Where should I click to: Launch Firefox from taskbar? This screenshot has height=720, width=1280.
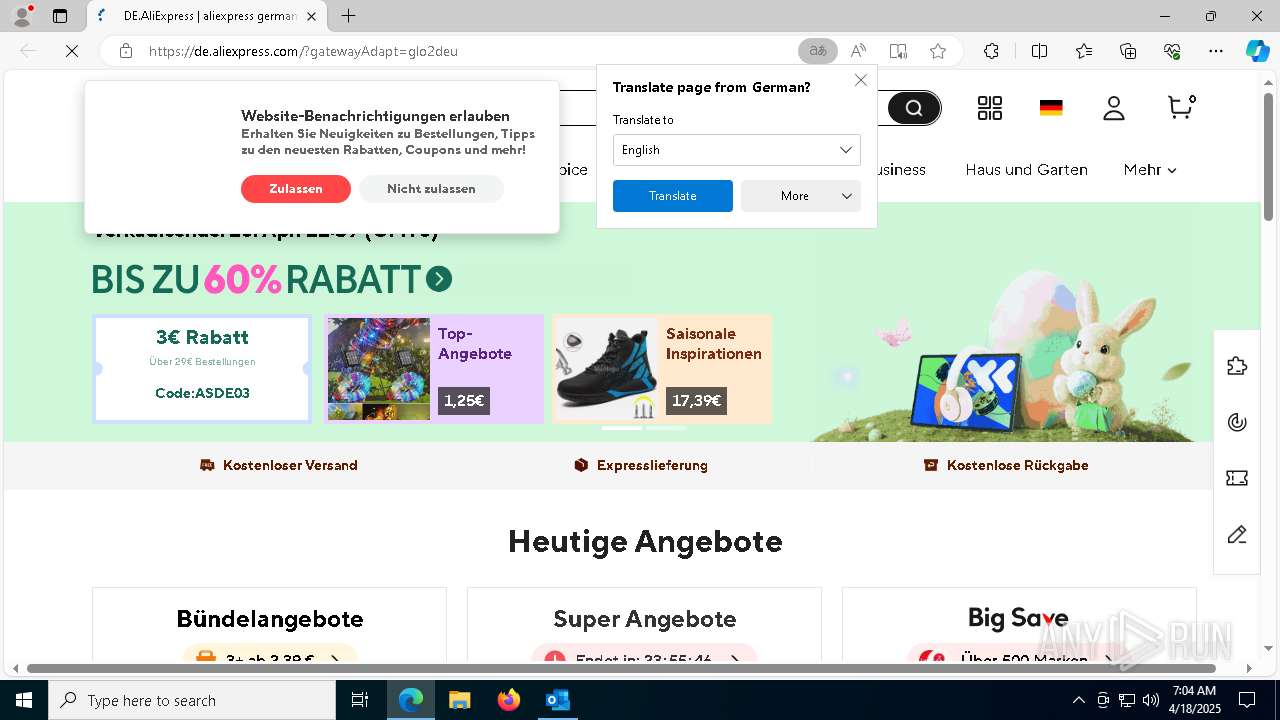click(508, 700)
